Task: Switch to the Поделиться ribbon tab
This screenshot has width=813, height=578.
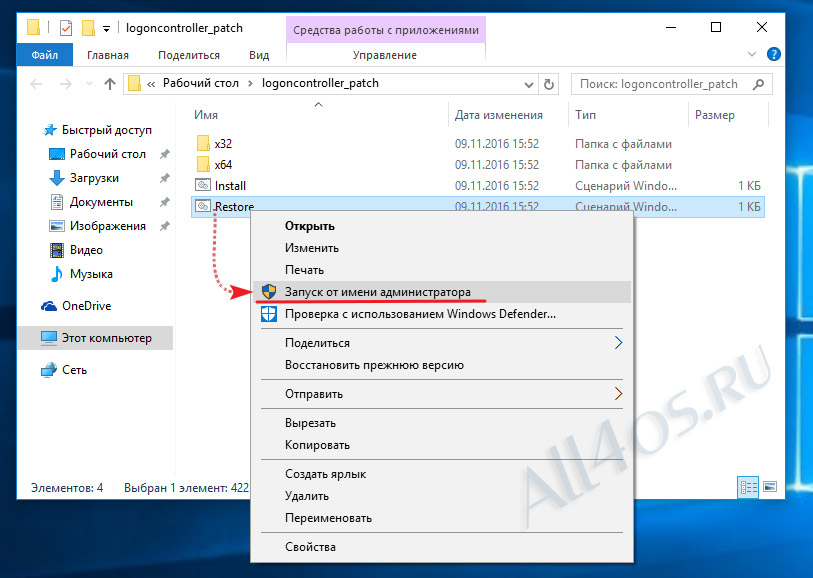Action: [x=189, y=55]
